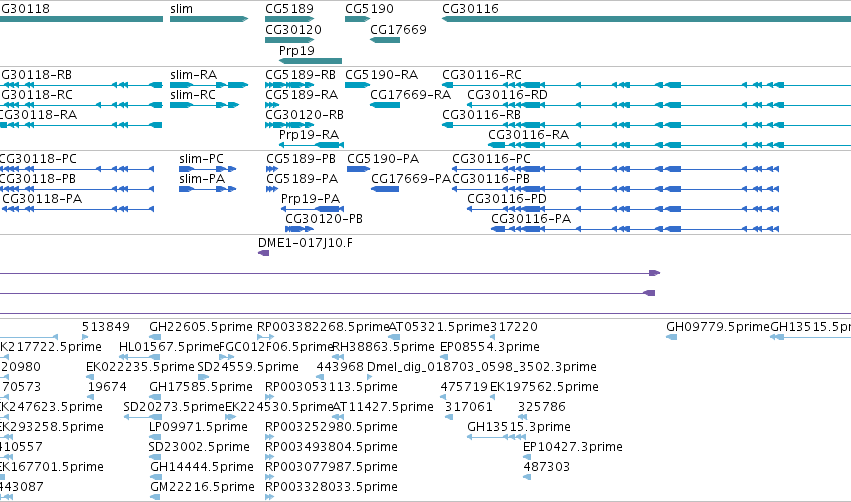
Task: Select the GH17585.5prime EST label
Action: [201, 387]
